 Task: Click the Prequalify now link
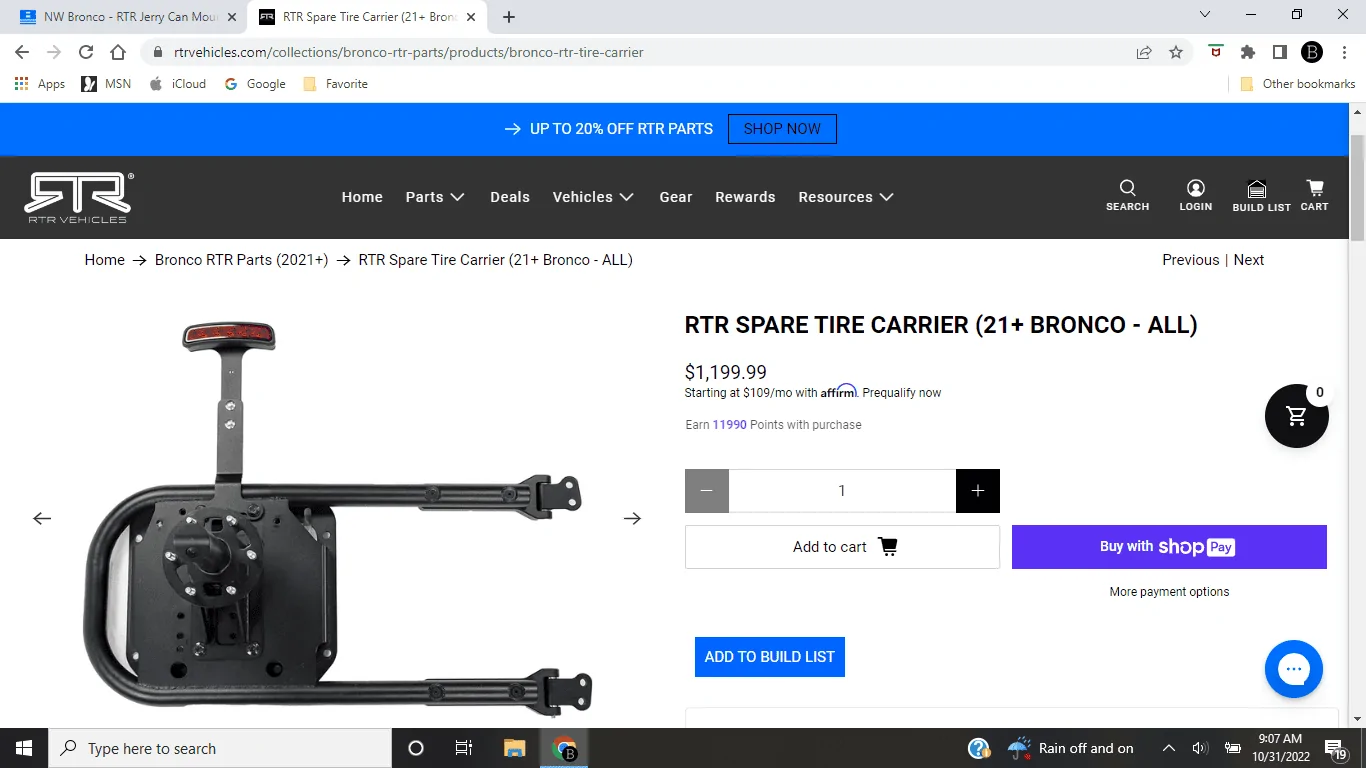[x=902, y=393]
